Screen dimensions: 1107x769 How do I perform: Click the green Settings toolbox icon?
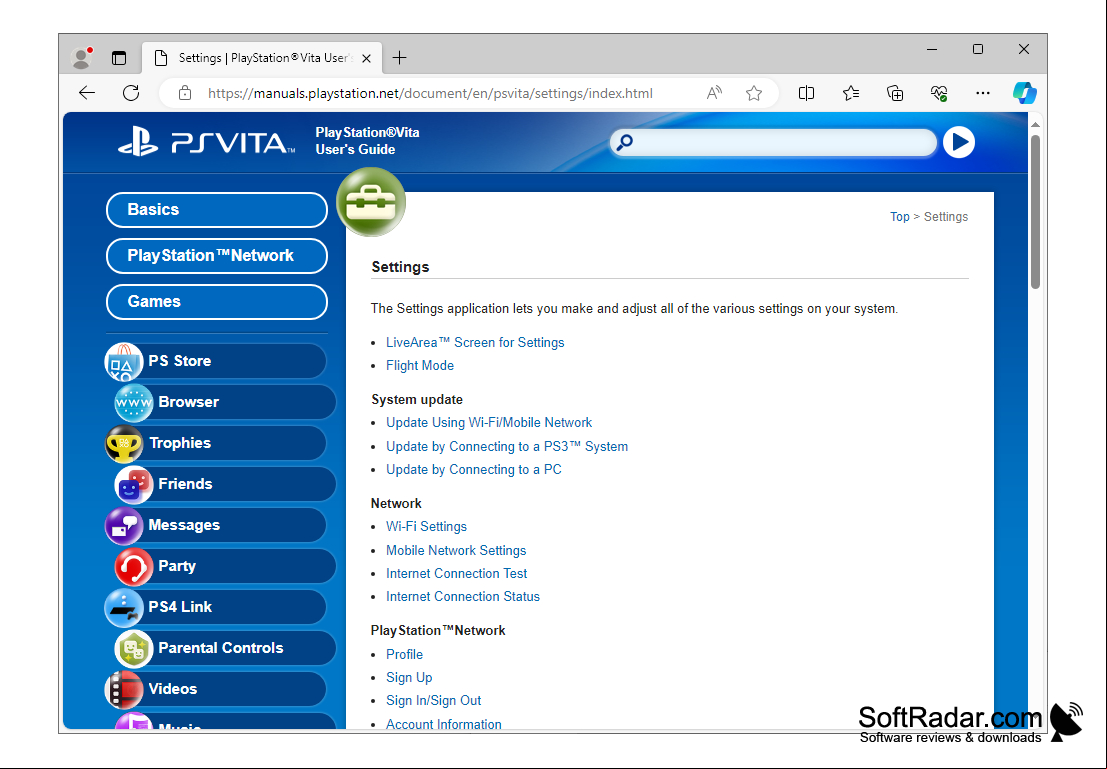point(371,202)
